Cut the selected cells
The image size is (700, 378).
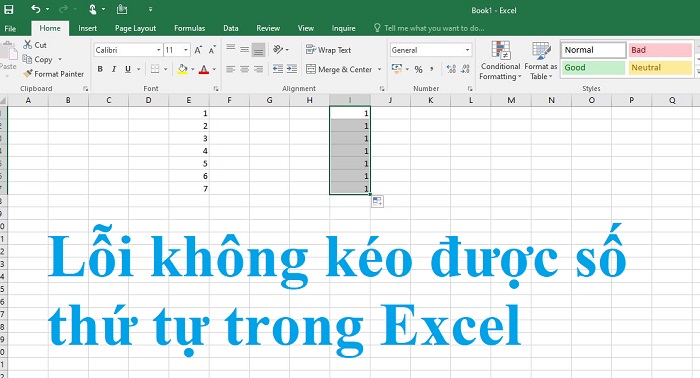click(35, 45)
